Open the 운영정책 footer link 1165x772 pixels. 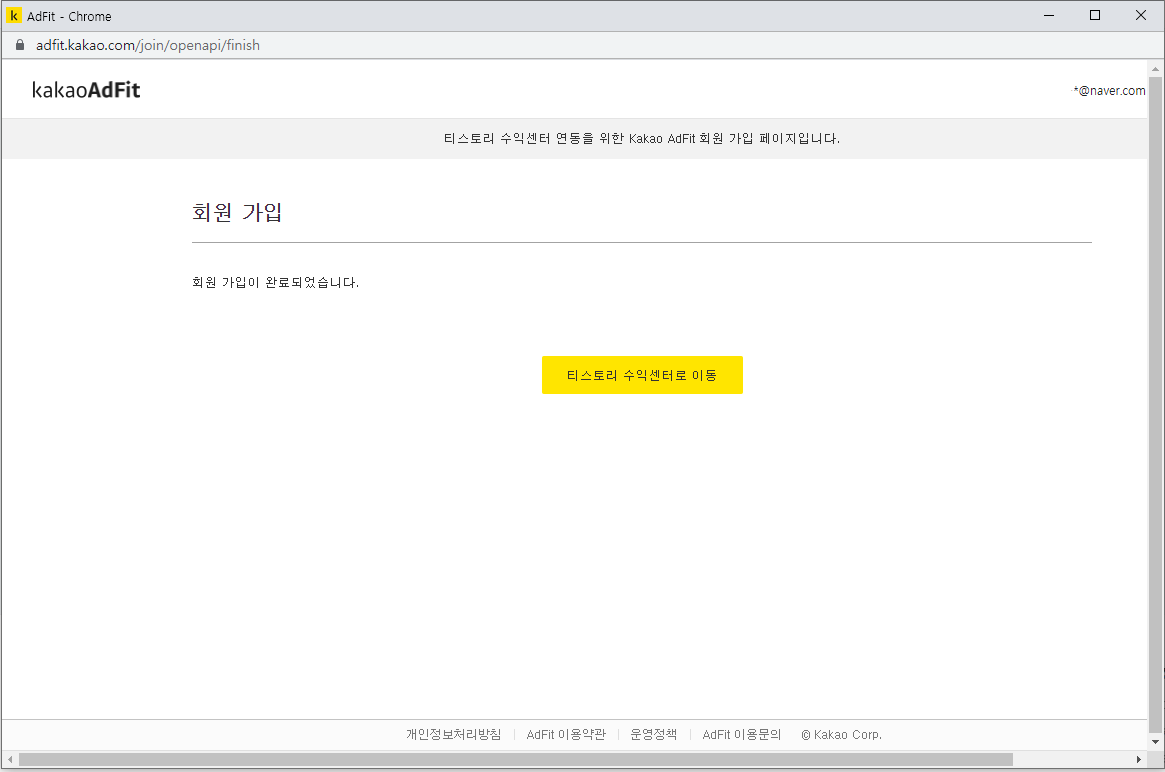tap(653, 734)
